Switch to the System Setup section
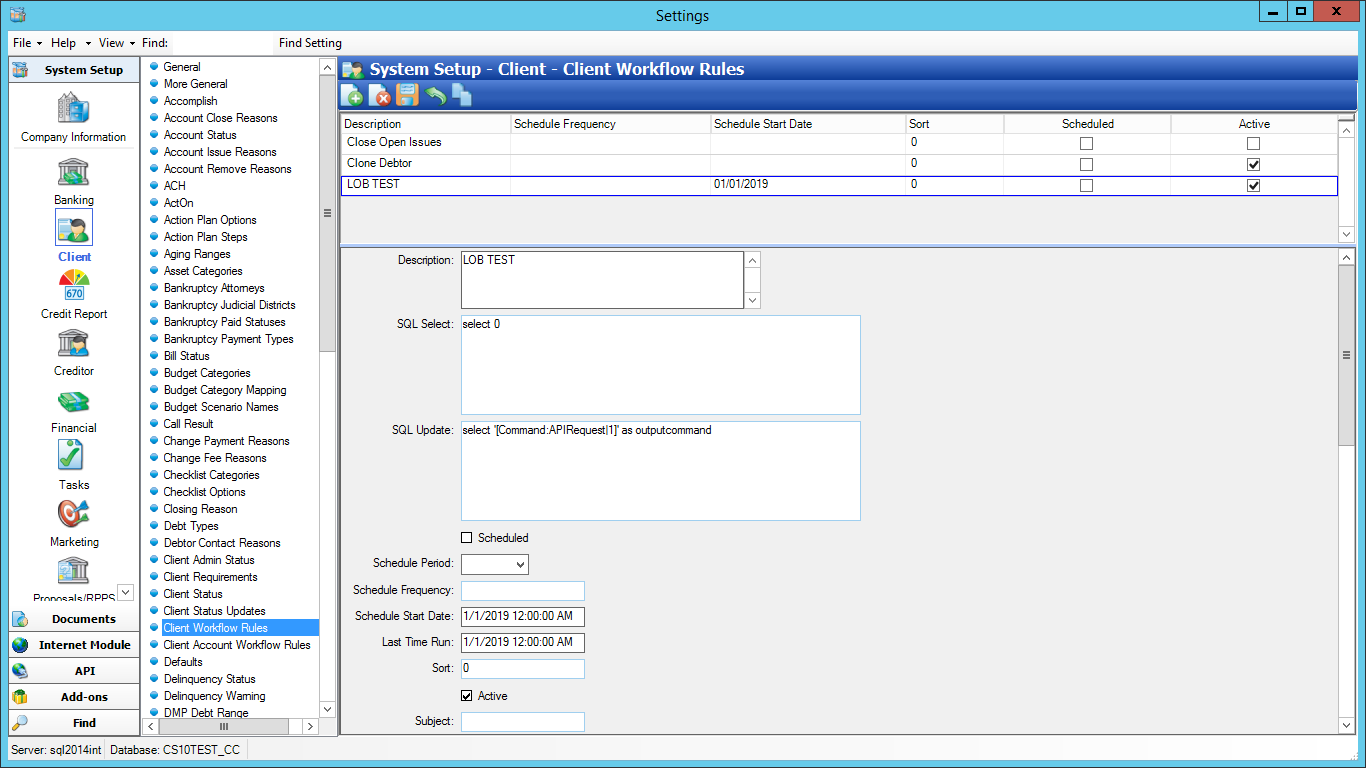1366x768 pixels. [x=74, y=70]
